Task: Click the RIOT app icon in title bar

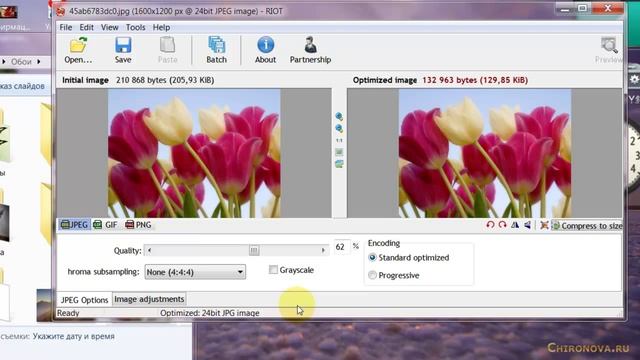Action: (x=61, y=11)
